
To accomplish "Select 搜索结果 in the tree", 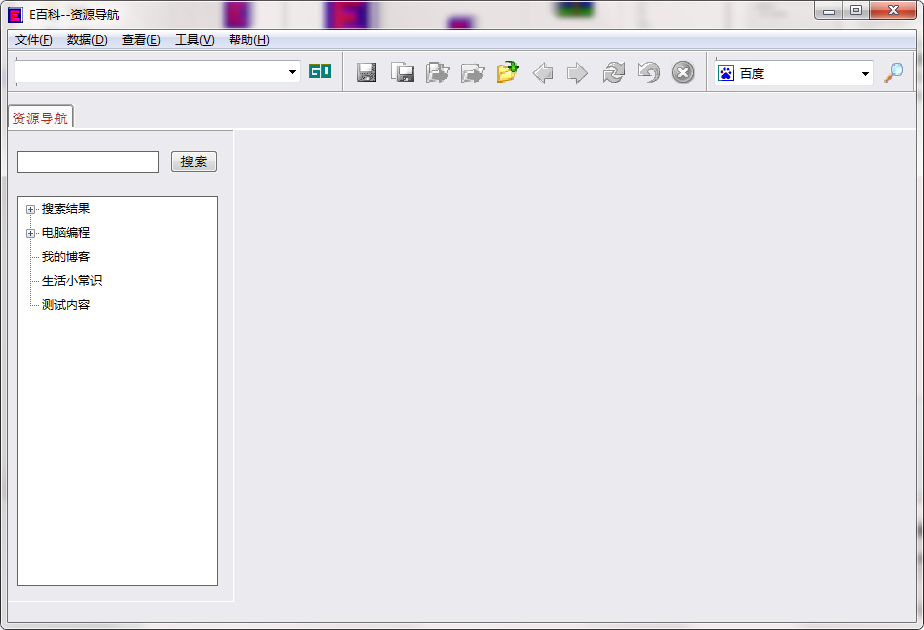I will click(66, 209).
